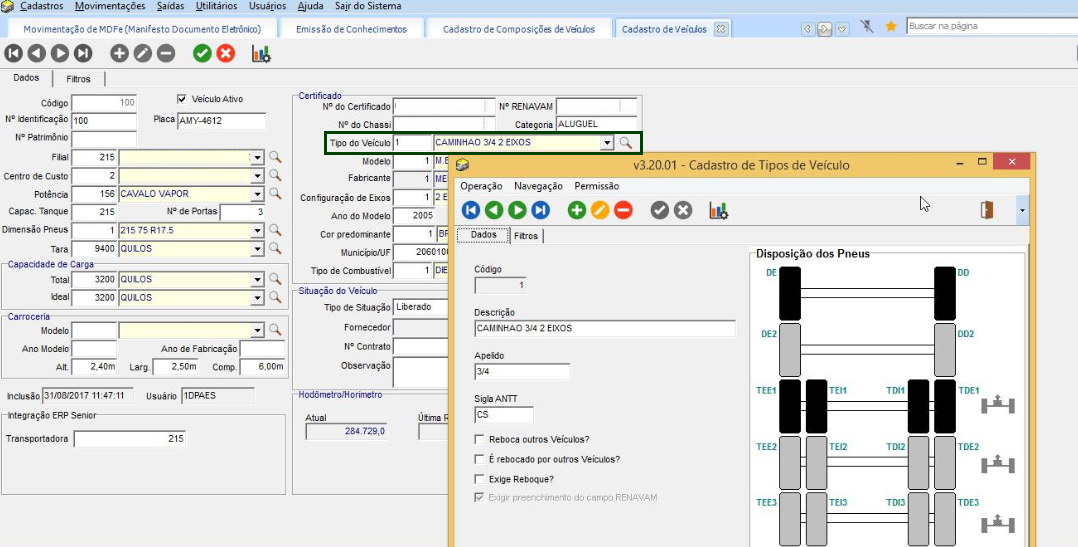Open the Navegação menu in popup
The width and height of the screenshot is (1078, 547).
(538, 186)
